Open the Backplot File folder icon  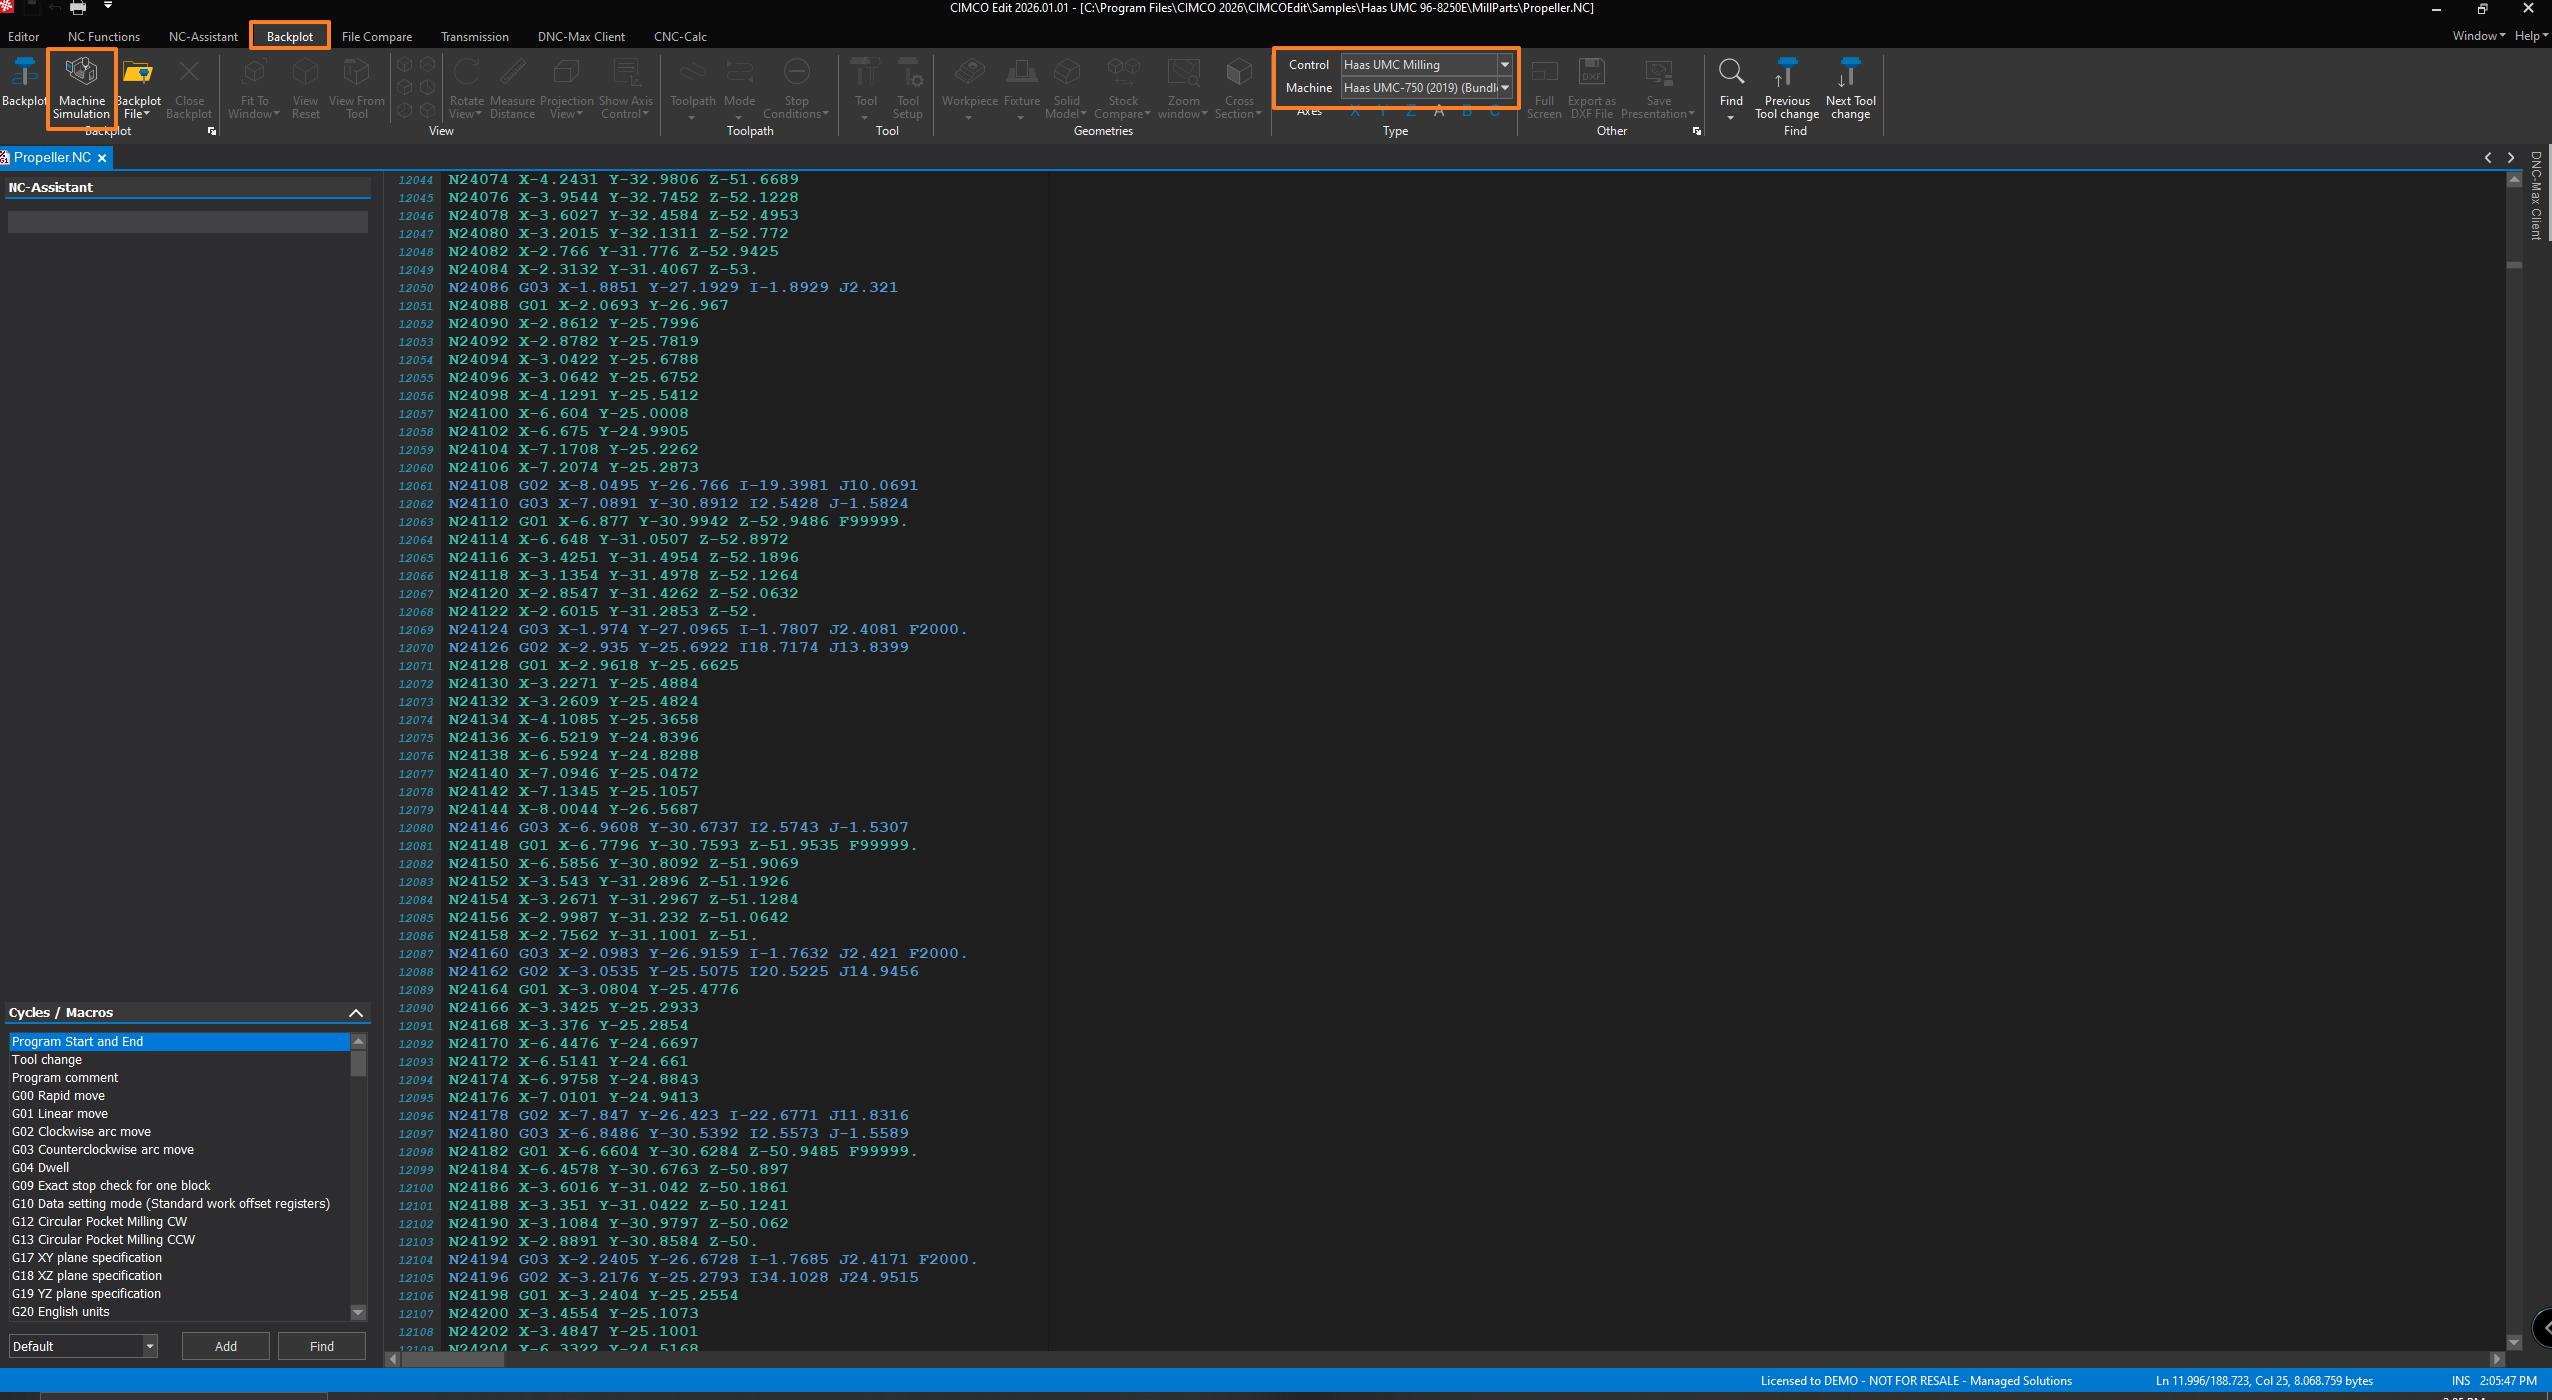coord(137,74)
